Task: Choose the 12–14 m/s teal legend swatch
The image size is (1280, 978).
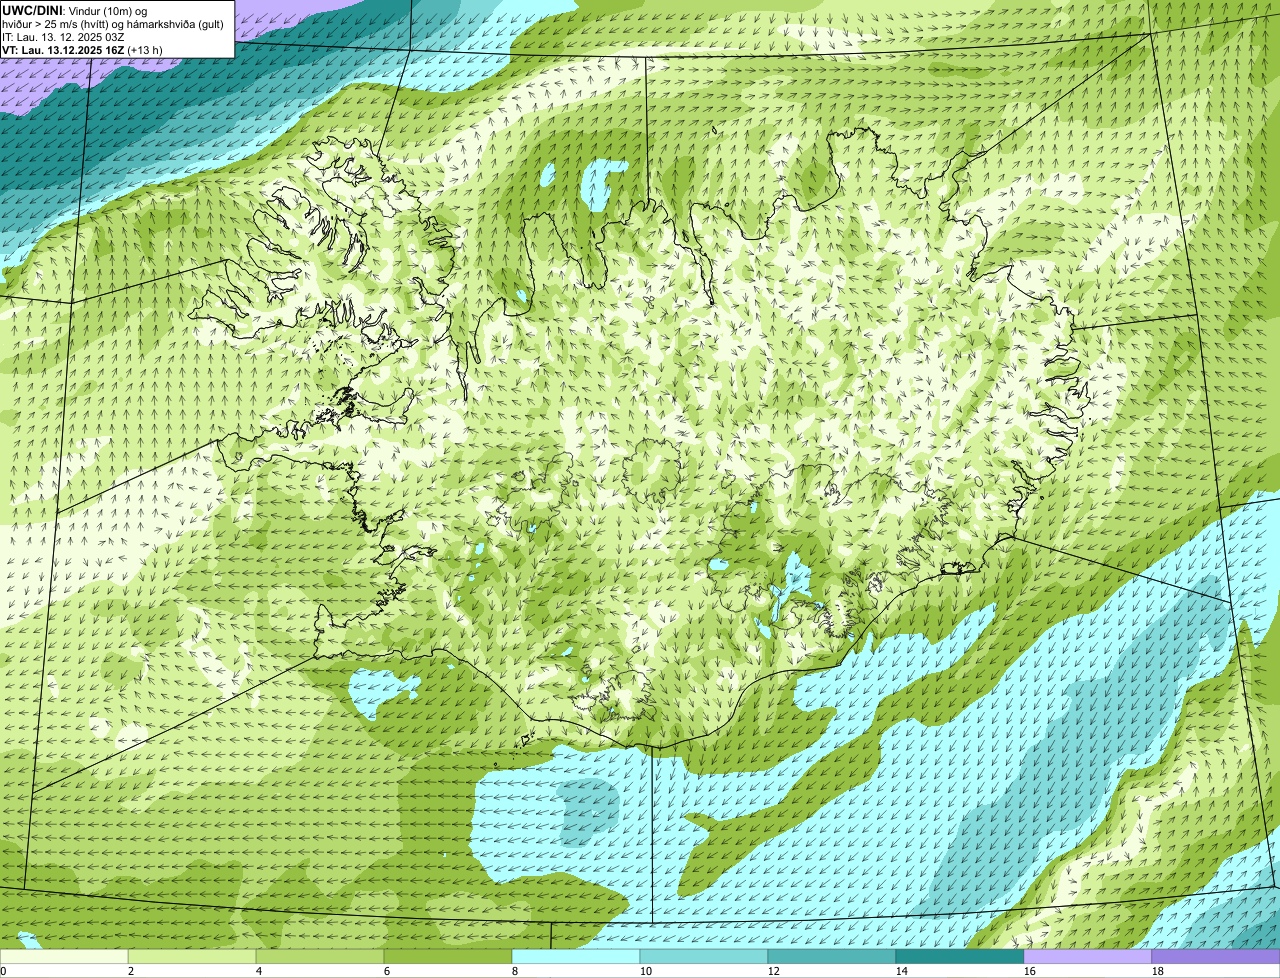Action: point(832,956)
